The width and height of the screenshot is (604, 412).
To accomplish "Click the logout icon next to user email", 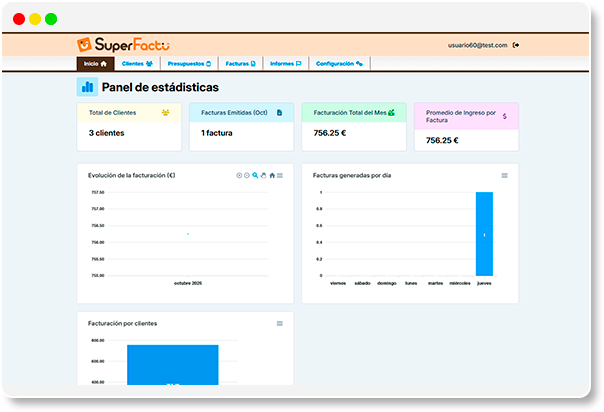I will coord(516,45).
